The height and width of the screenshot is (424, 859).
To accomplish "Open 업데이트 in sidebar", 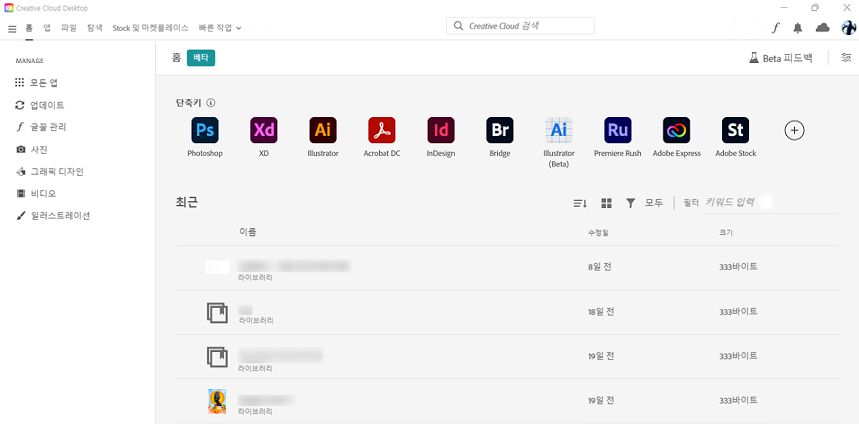I will 39,105.
